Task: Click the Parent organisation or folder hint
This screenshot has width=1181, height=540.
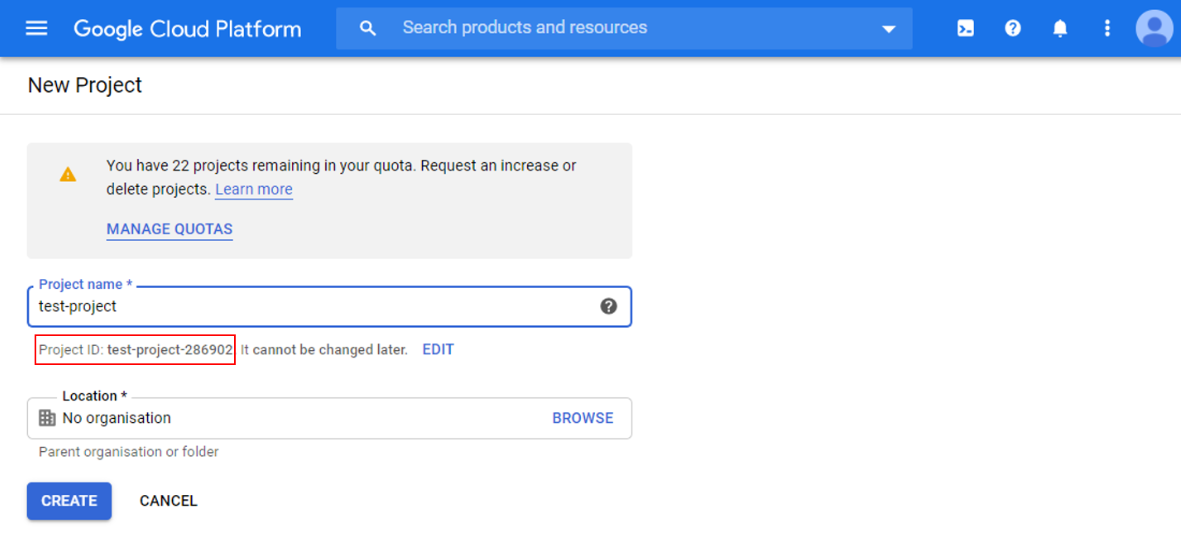Action: point(129,452)
